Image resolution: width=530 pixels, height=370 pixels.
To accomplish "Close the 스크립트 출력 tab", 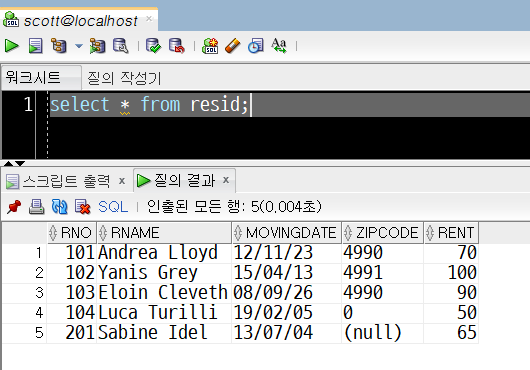I will point(122,181).
